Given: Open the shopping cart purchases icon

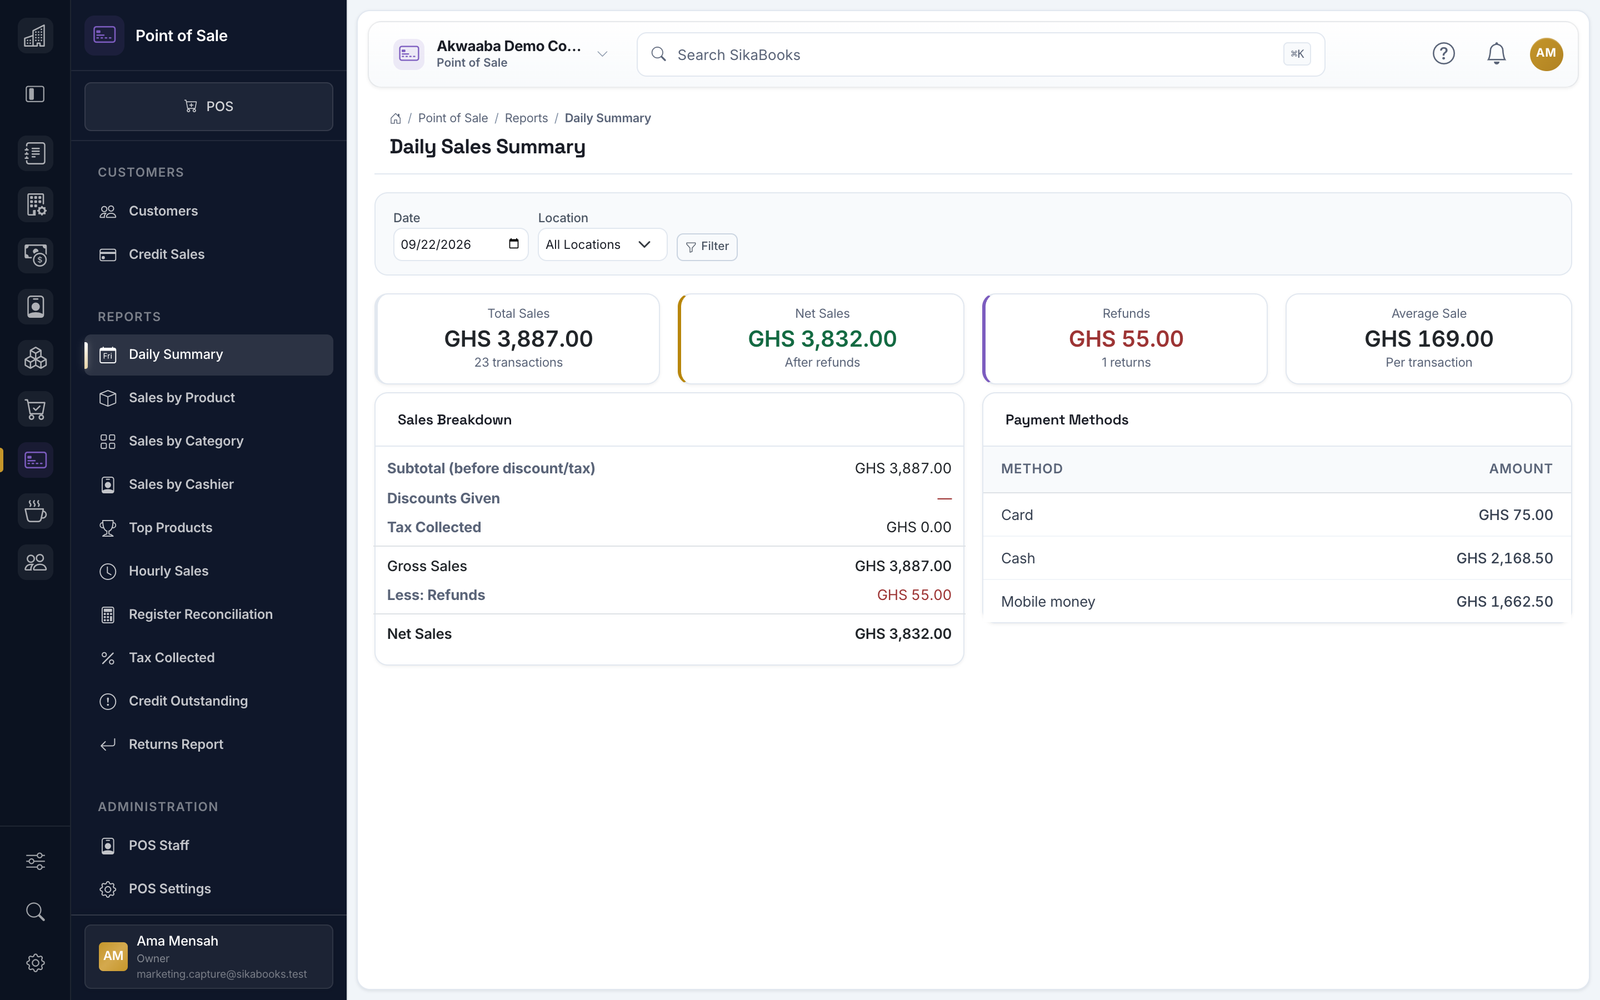Looking at the screenshot, I should pyautogui.click(x=35, y=409).
